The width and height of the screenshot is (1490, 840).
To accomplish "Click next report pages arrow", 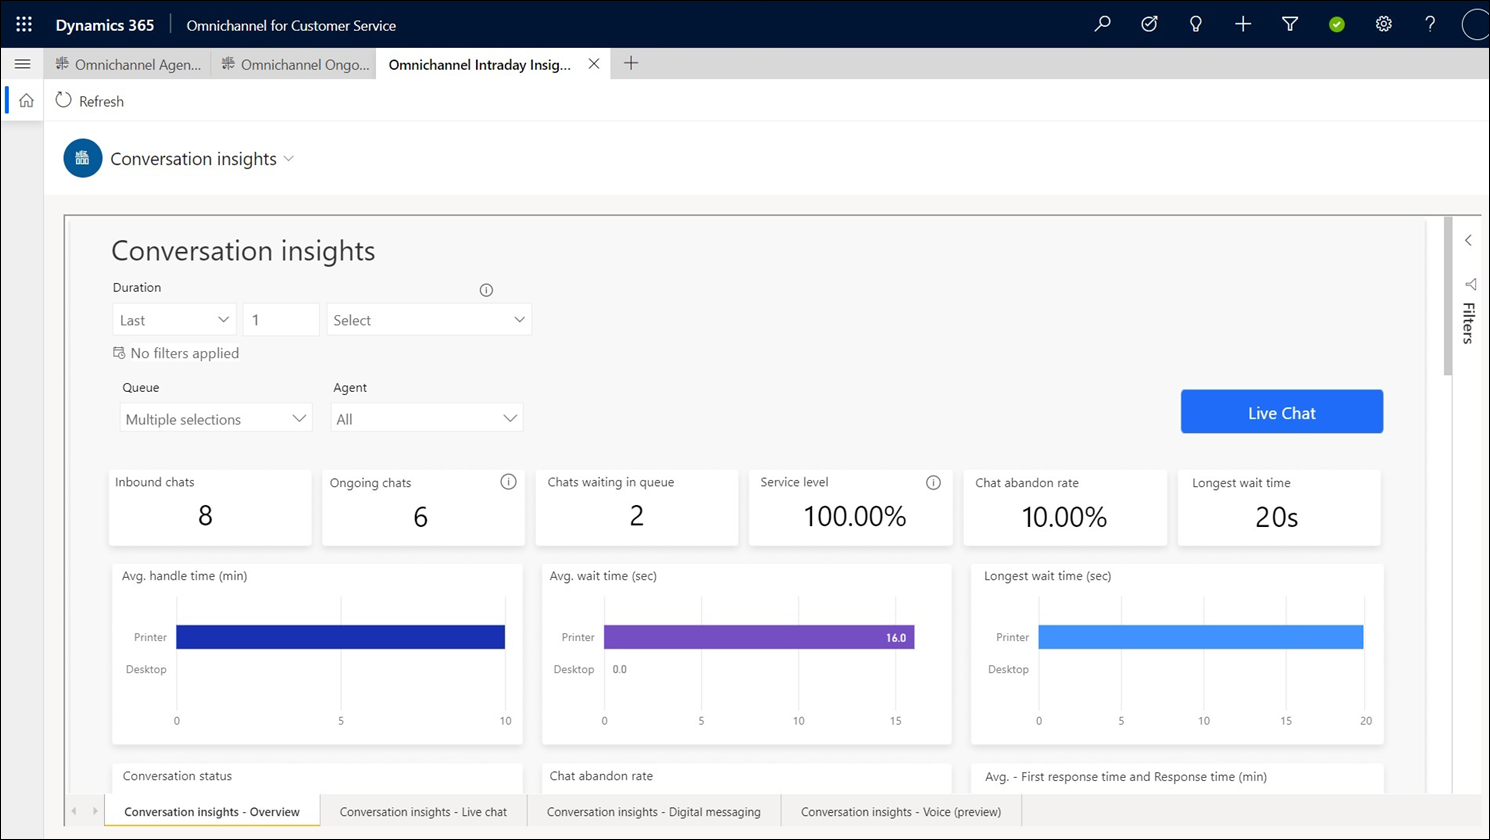I will [x=95, y=811].
